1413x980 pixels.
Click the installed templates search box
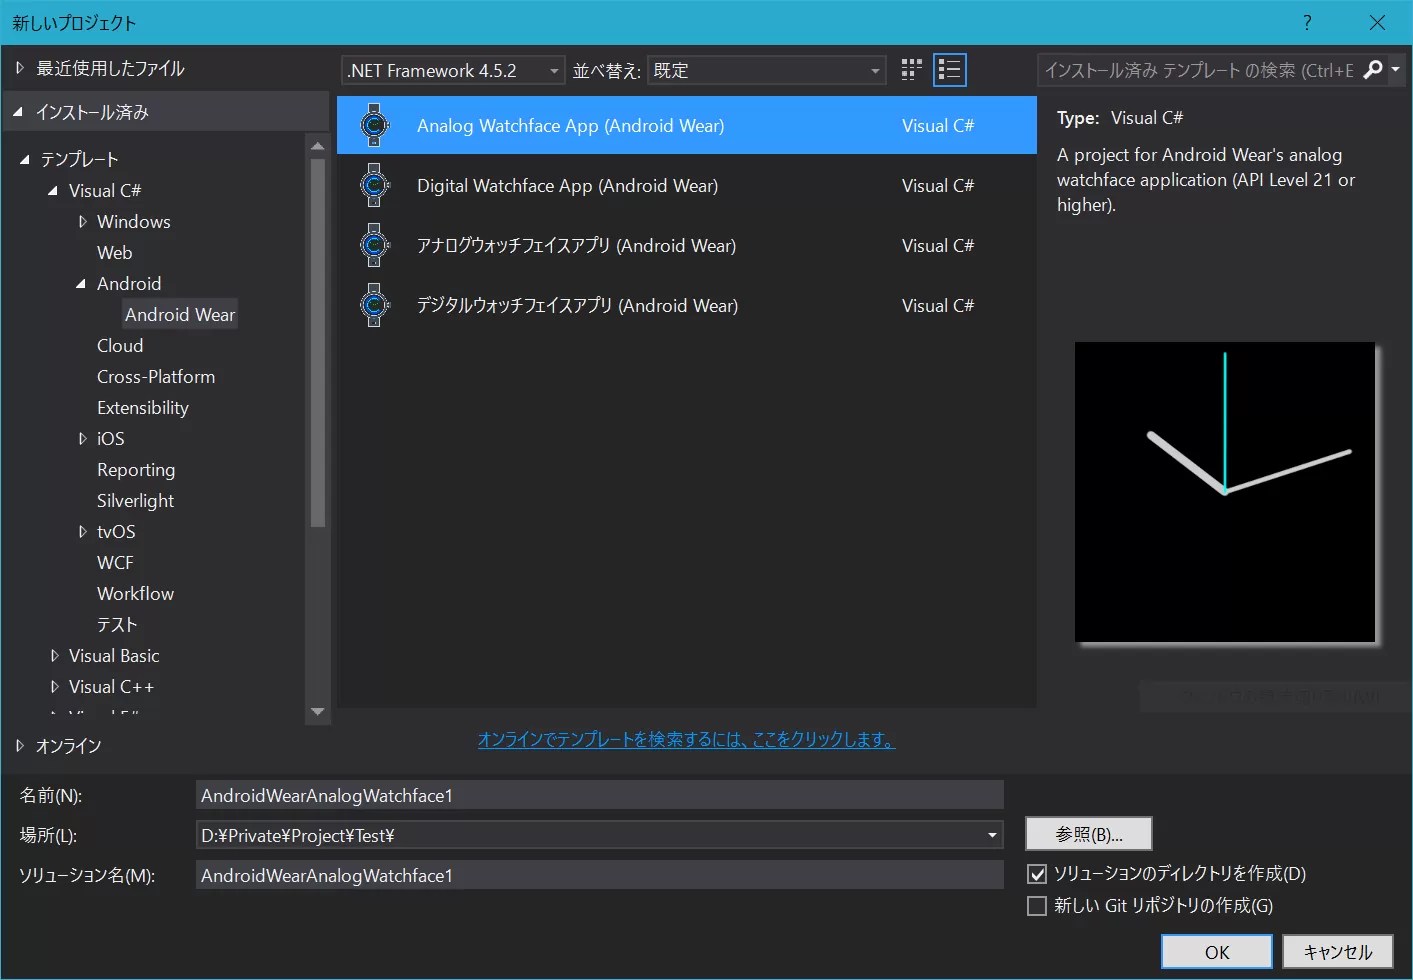click(x=1199, y=69)
